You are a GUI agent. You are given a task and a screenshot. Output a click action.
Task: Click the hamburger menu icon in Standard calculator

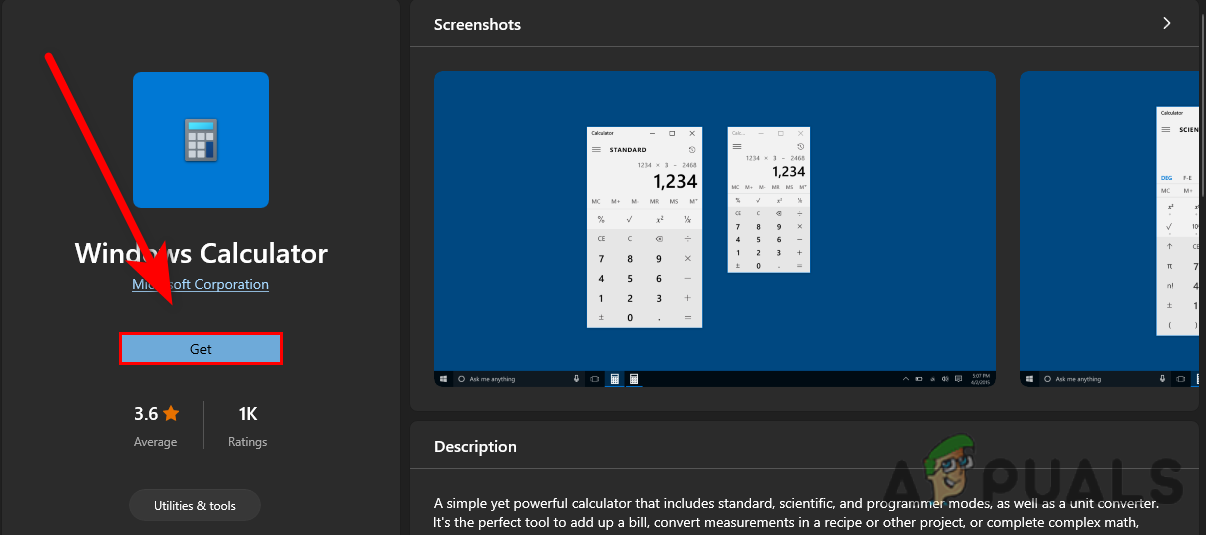coord(597,150)
